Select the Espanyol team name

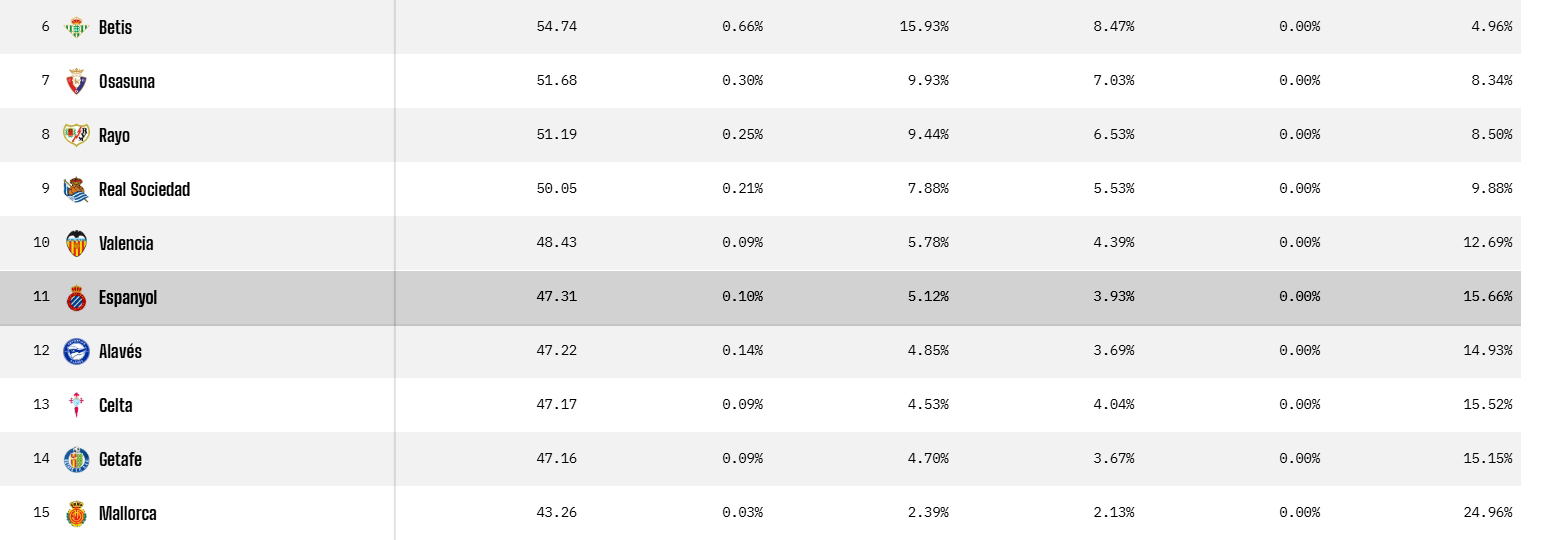click(x=128, y=298)
